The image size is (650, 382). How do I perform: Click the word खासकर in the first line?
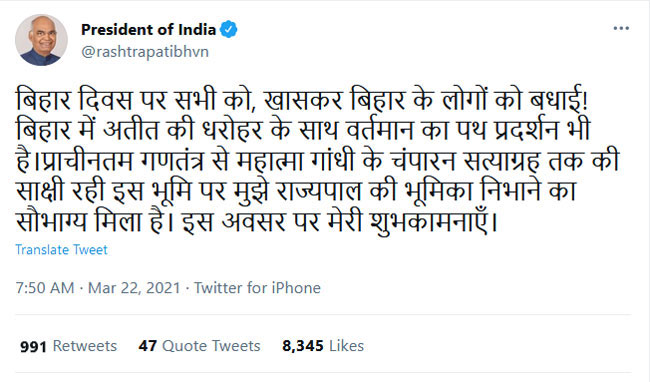tap(303, 99)
